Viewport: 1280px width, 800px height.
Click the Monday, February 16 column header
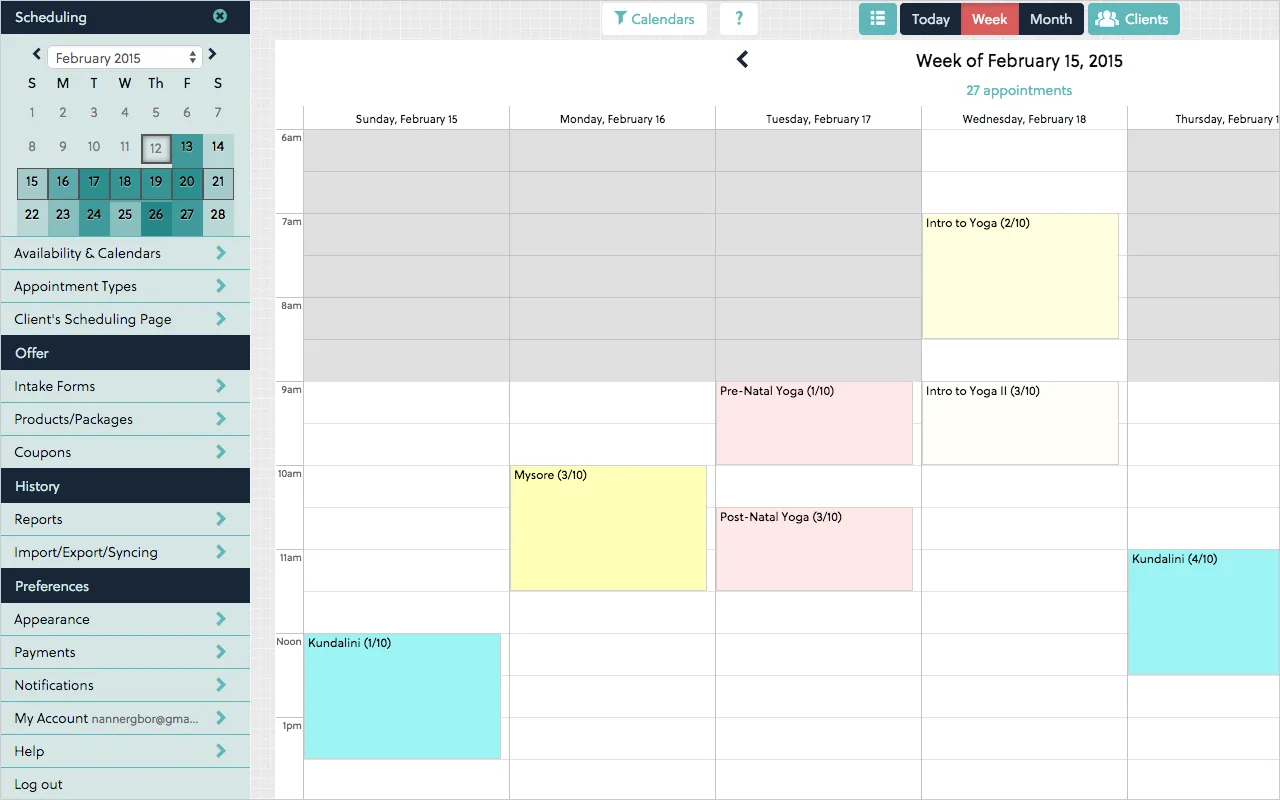[x=612, y=119]
